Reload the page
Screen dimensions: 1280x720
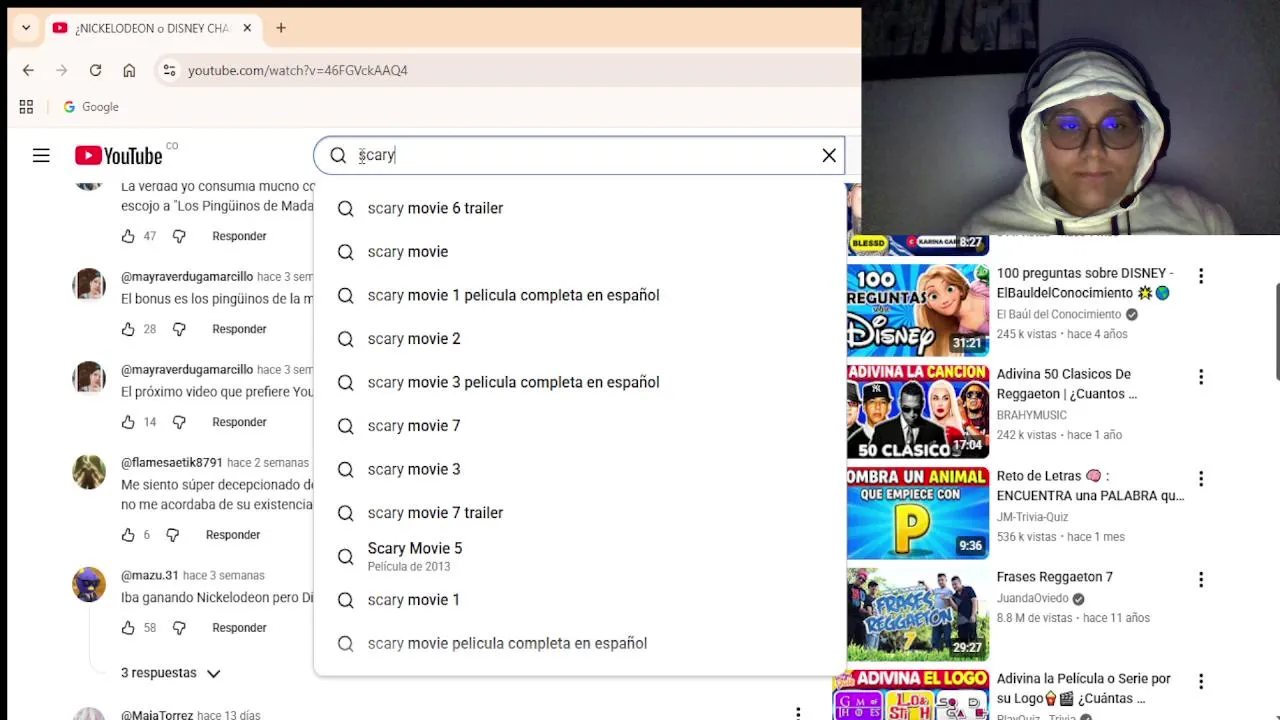tap(95, 70)
